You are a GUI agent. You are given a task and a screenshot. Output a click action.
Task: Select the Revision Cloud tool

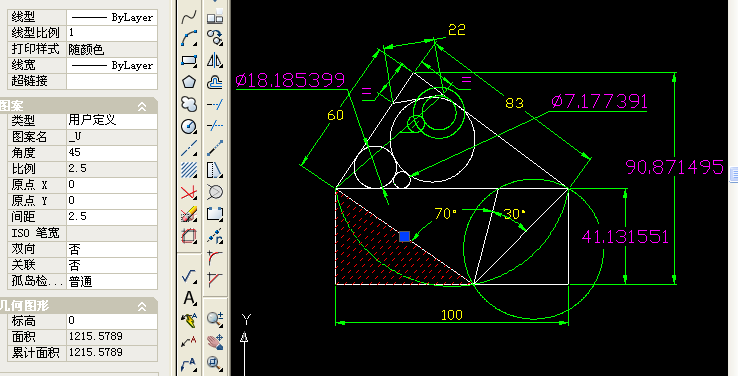tap(189, 104)
